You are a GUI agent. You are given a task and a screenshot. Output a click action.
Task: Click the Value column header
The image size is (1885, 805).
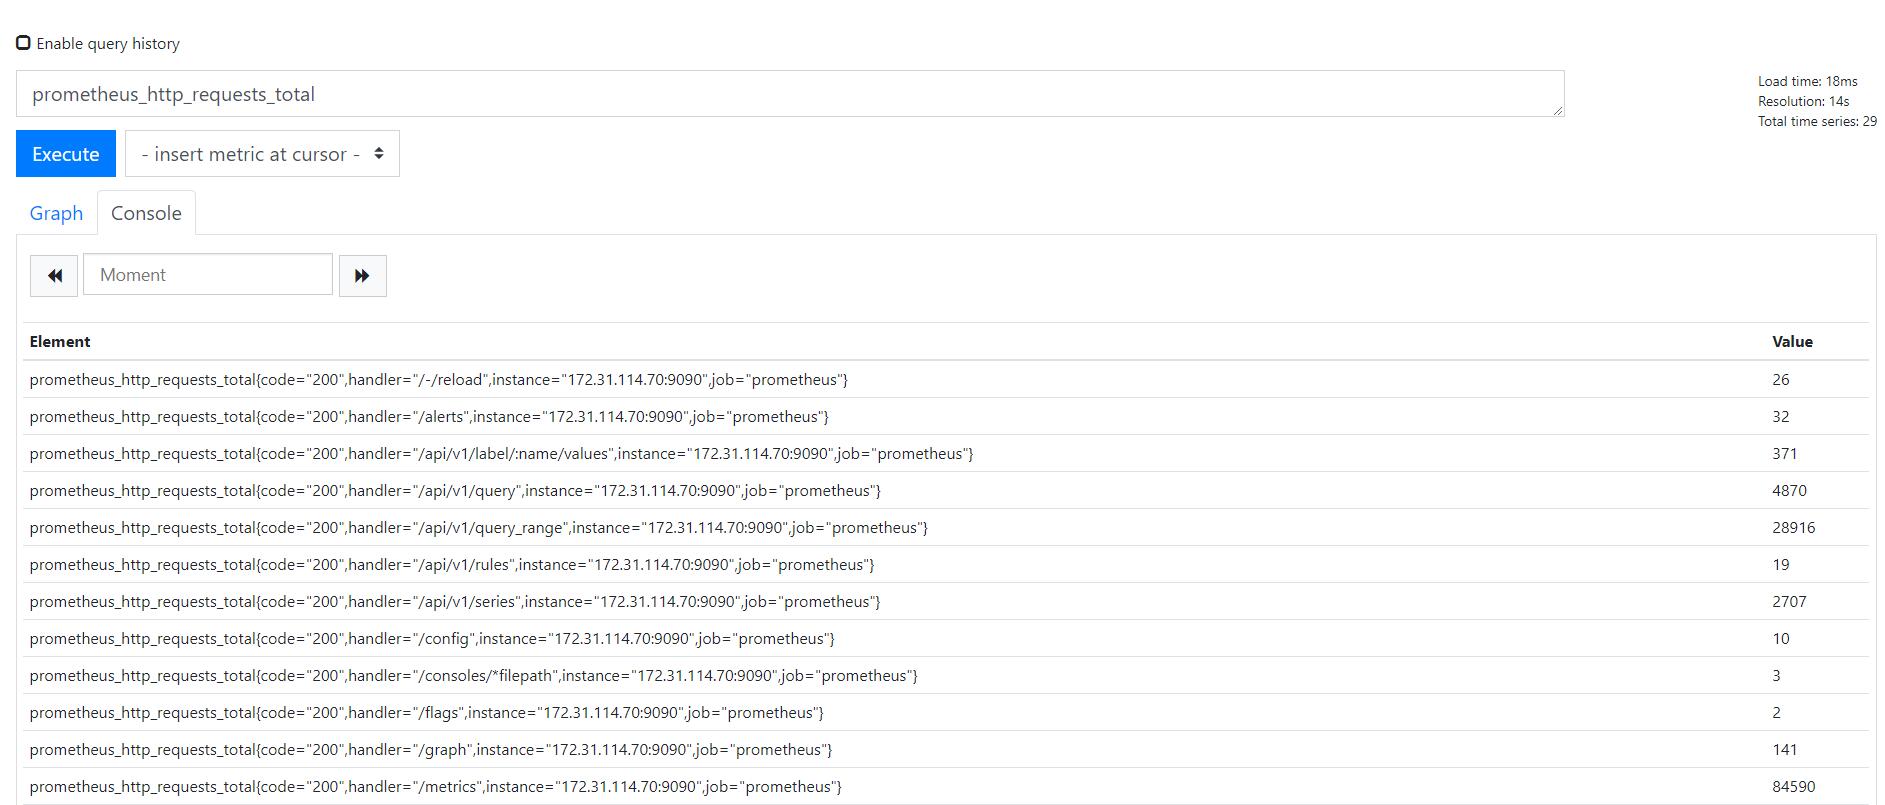click(1792, 342)
